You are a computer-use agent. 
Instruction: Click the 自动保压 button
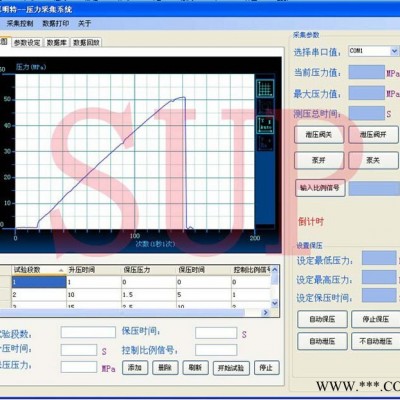[322, 319]
